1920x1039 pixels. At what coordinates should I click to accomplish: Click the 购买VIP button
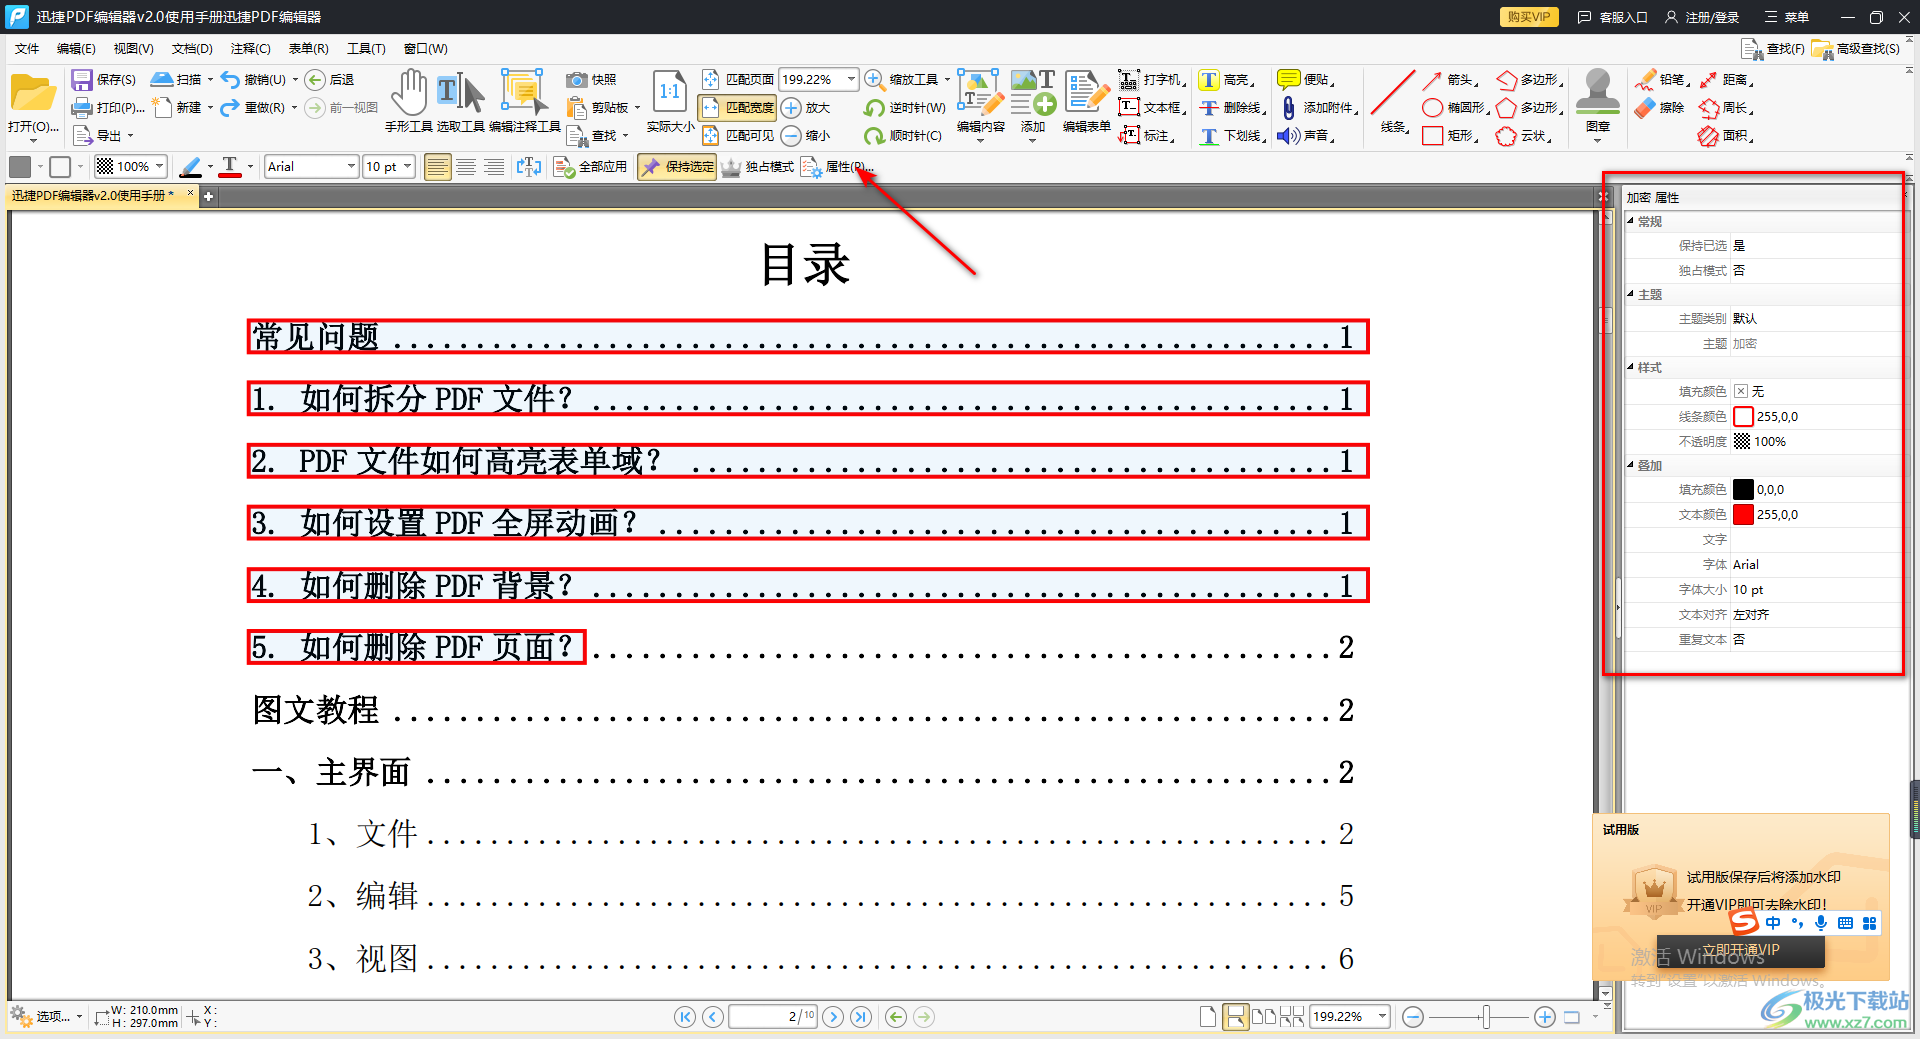click(x=1529, y=17)
